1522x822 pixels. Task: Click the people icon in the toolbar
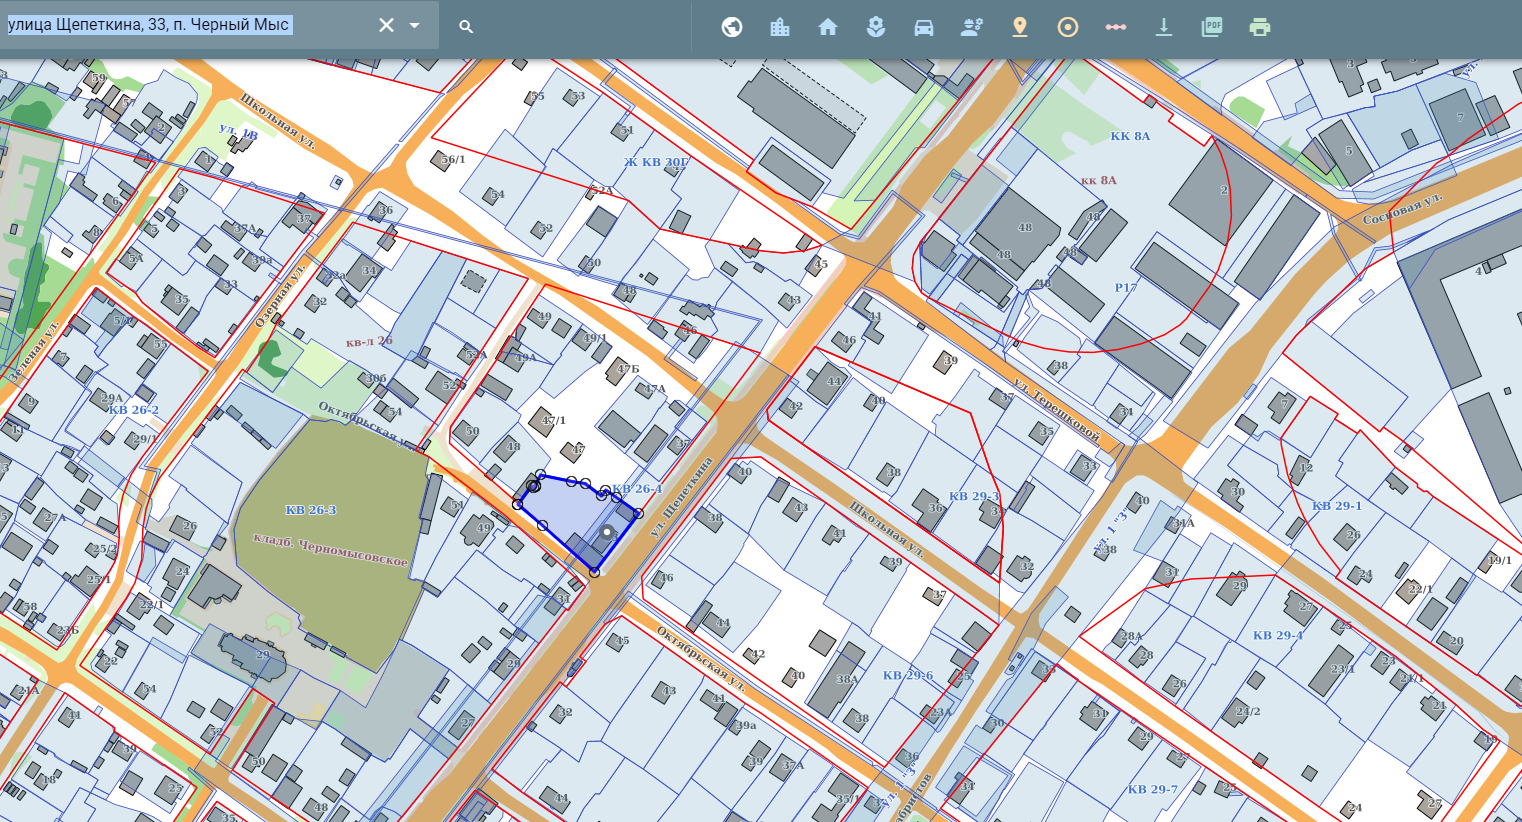972,27
